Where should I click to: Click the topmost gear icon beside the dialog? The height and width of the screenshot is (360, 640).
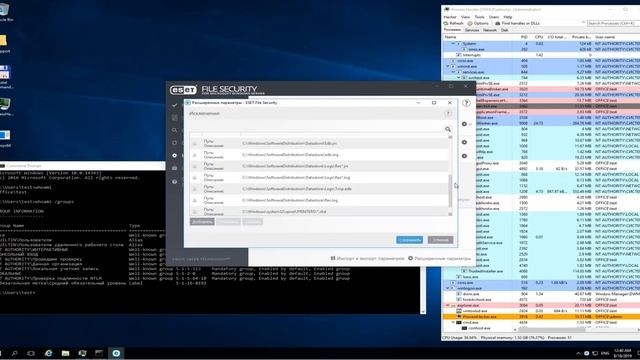coord(464,124)
